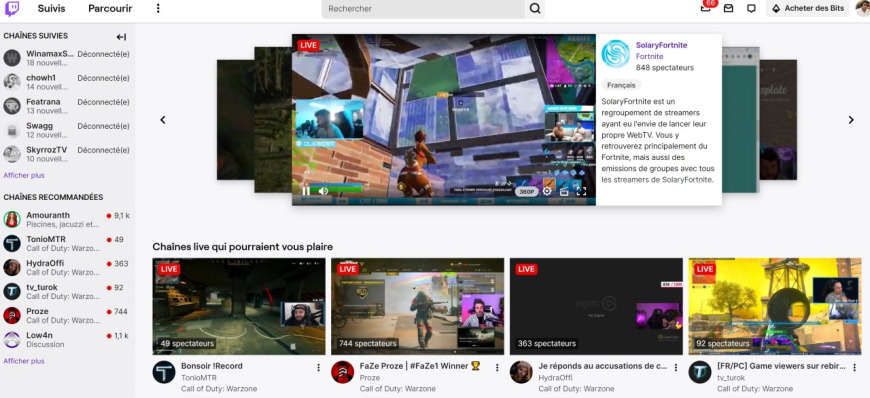Select WinamaxS followed channel
The width and height of the screenshot is (870, 398).
67,58
